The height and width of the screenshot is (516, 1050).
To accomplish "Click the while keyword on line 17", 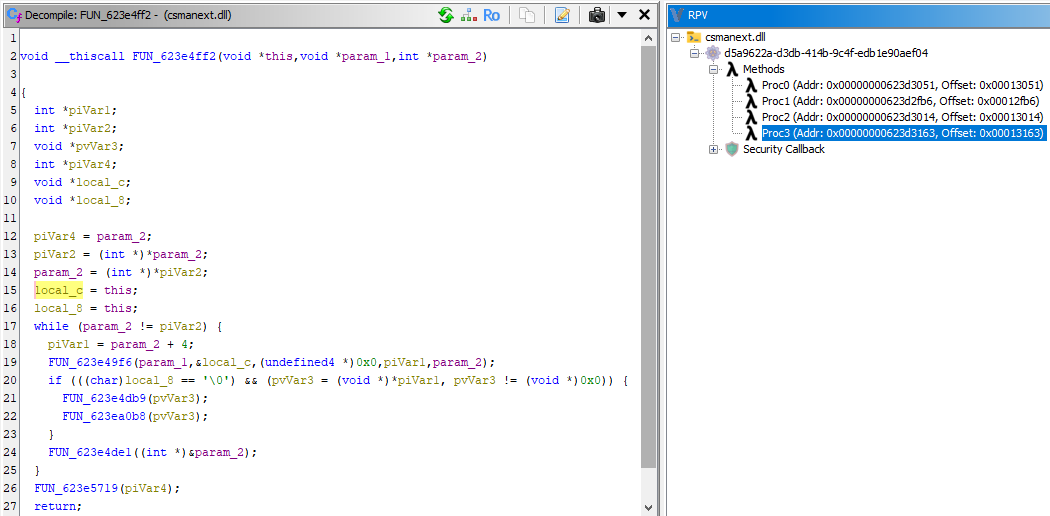I will point(52,327).
